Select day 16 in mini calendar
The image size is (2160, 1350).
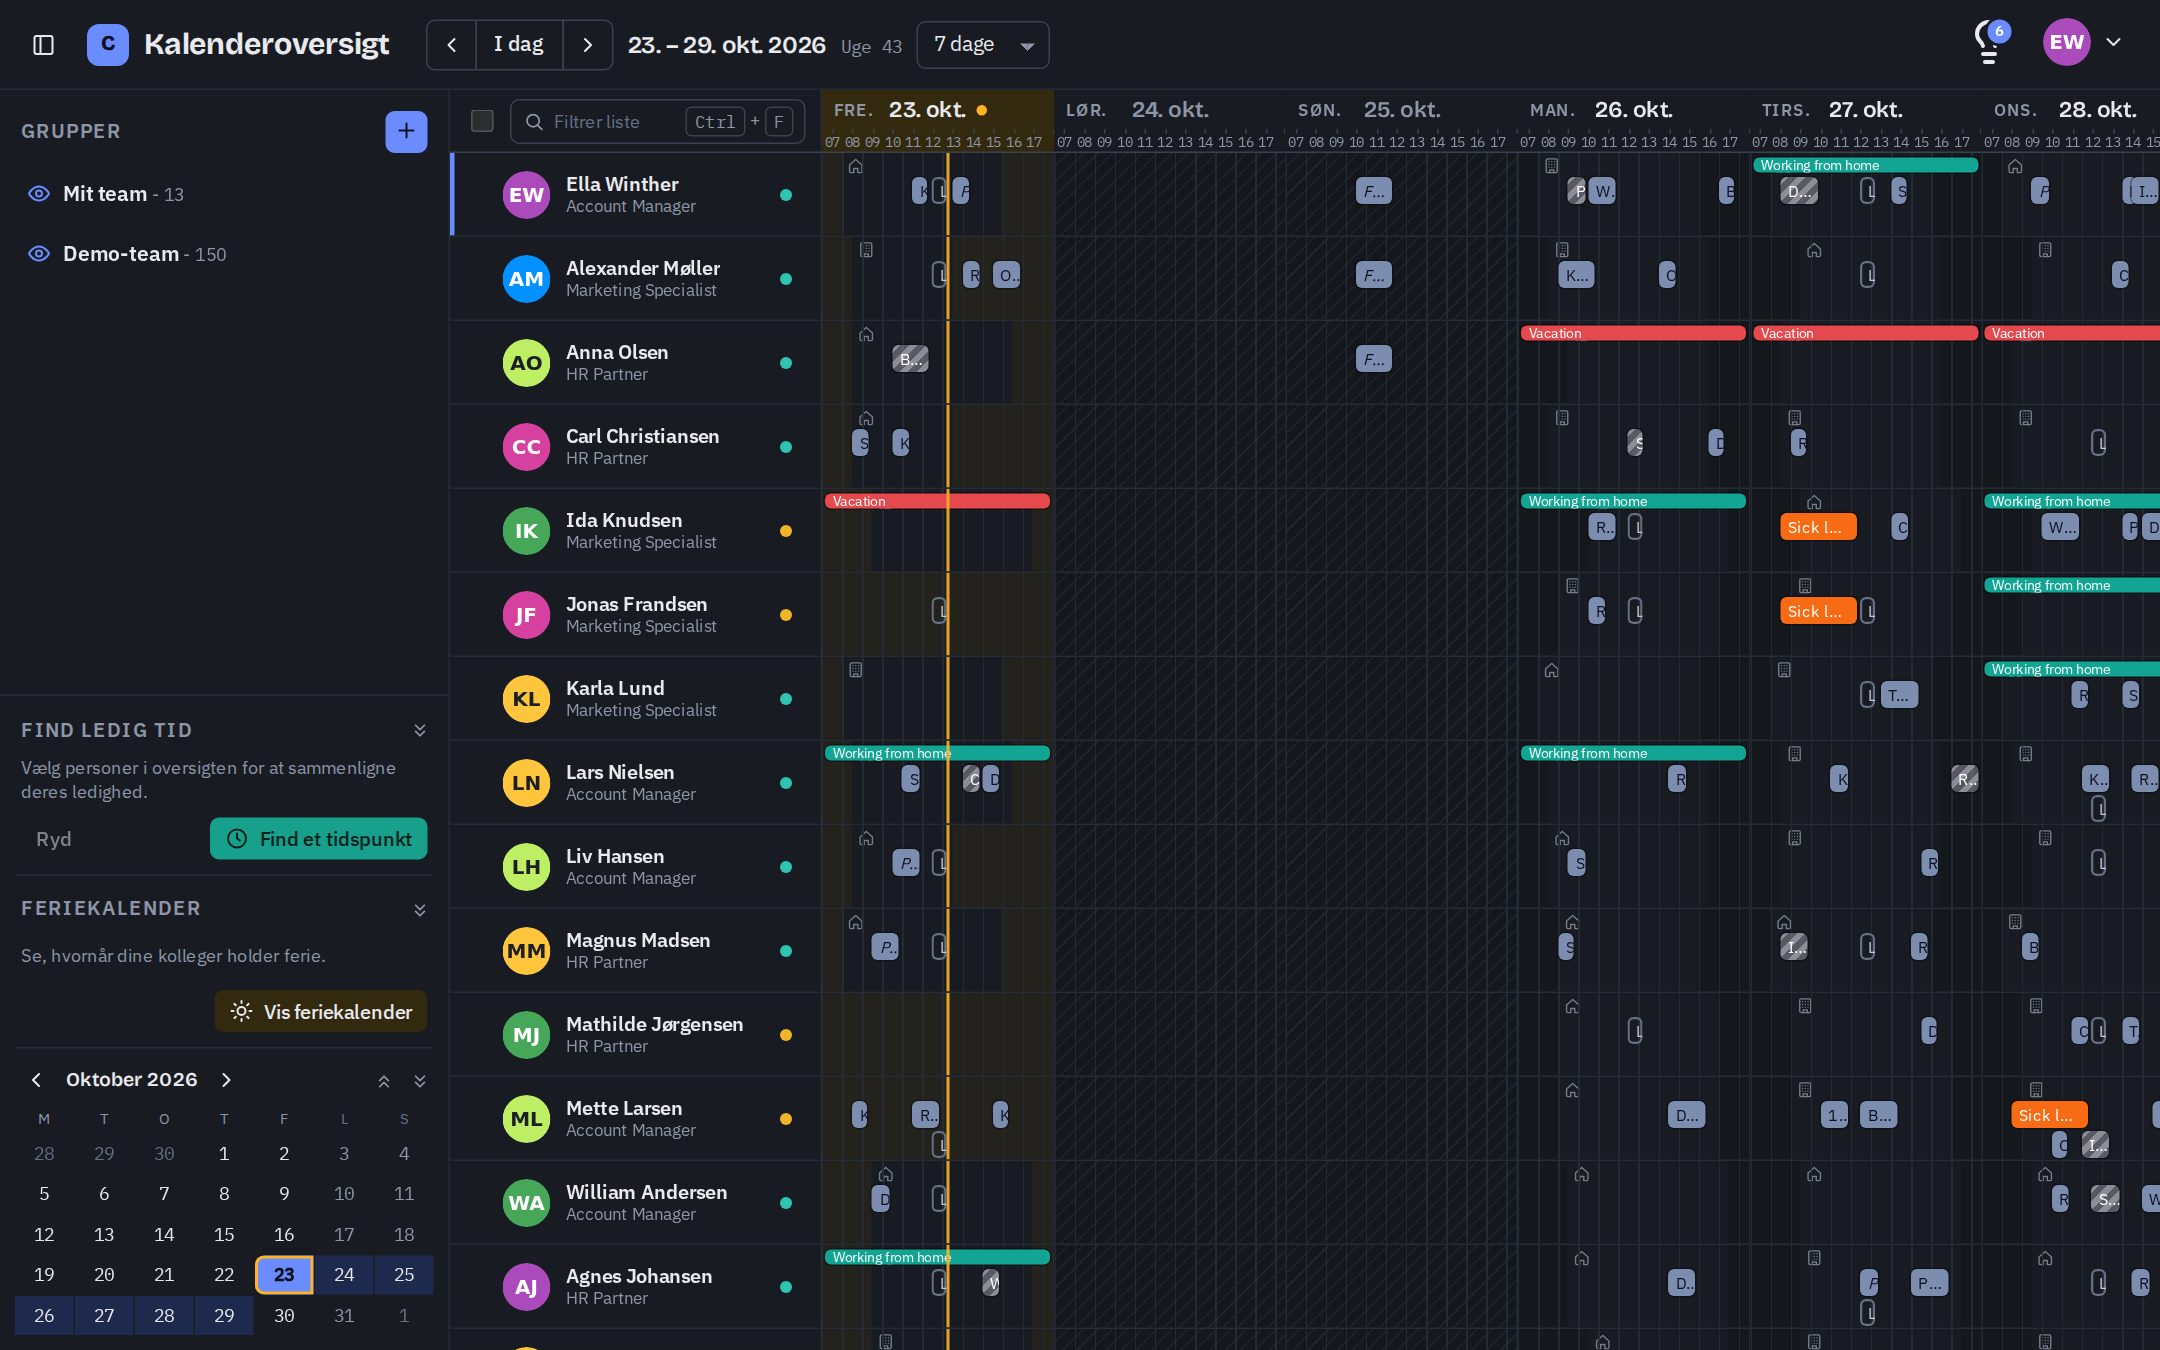284,1235
